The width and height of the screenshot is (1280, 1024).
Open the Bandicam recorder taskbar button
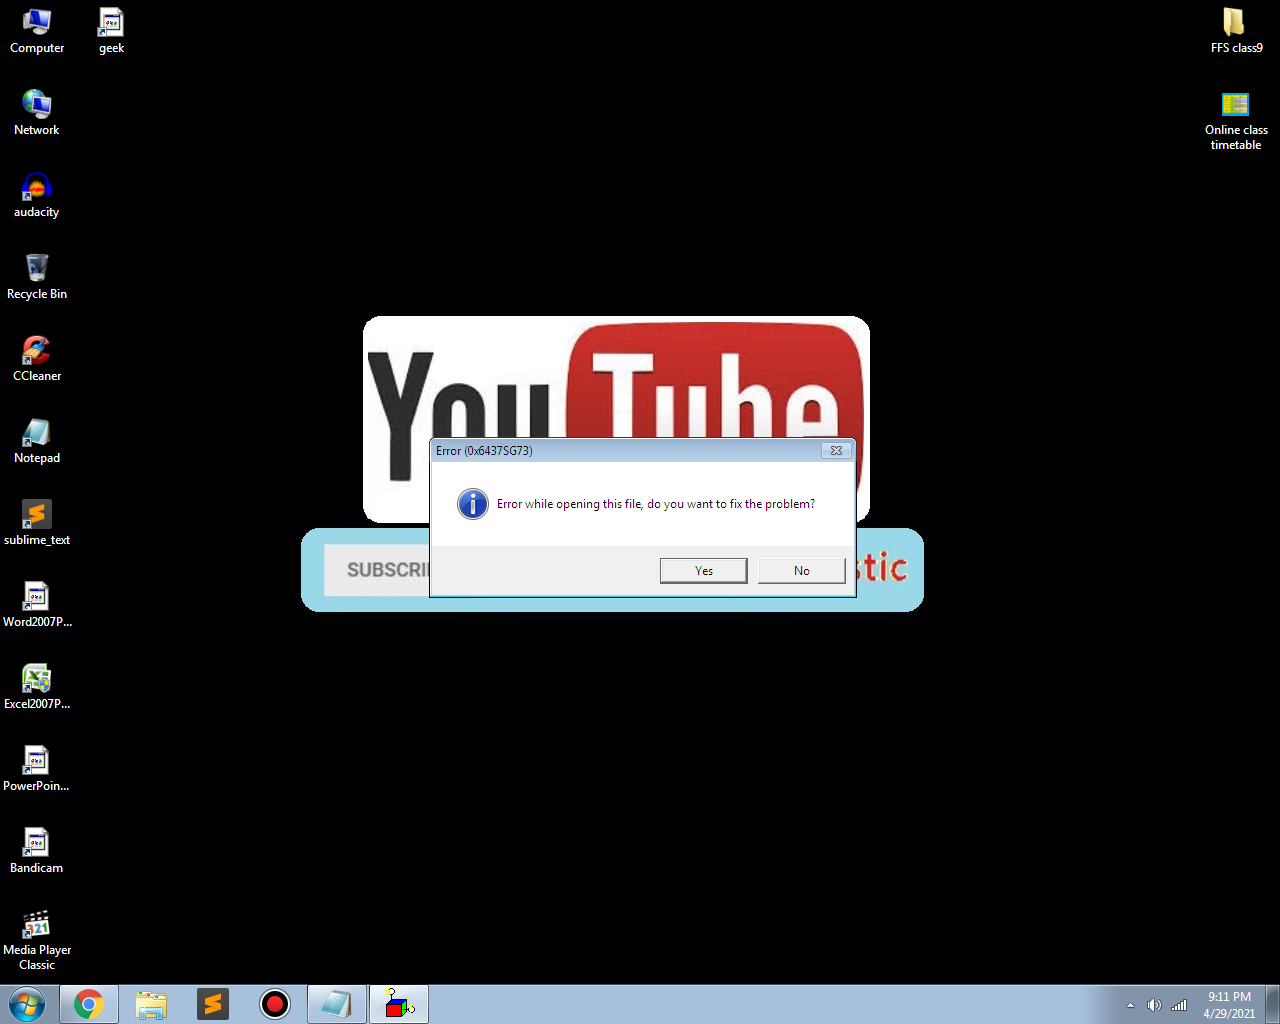(x=275, y=1004)
